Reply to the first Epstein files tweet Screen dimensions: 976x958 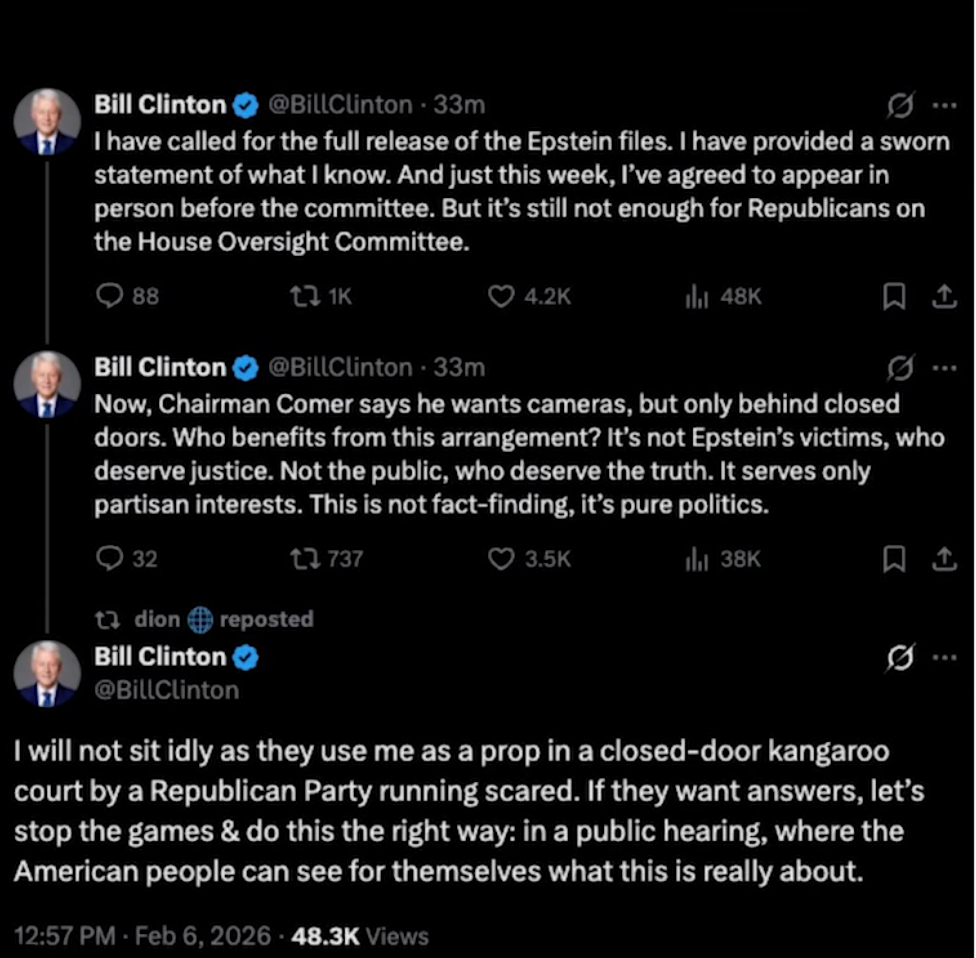[x=107, y=296]
